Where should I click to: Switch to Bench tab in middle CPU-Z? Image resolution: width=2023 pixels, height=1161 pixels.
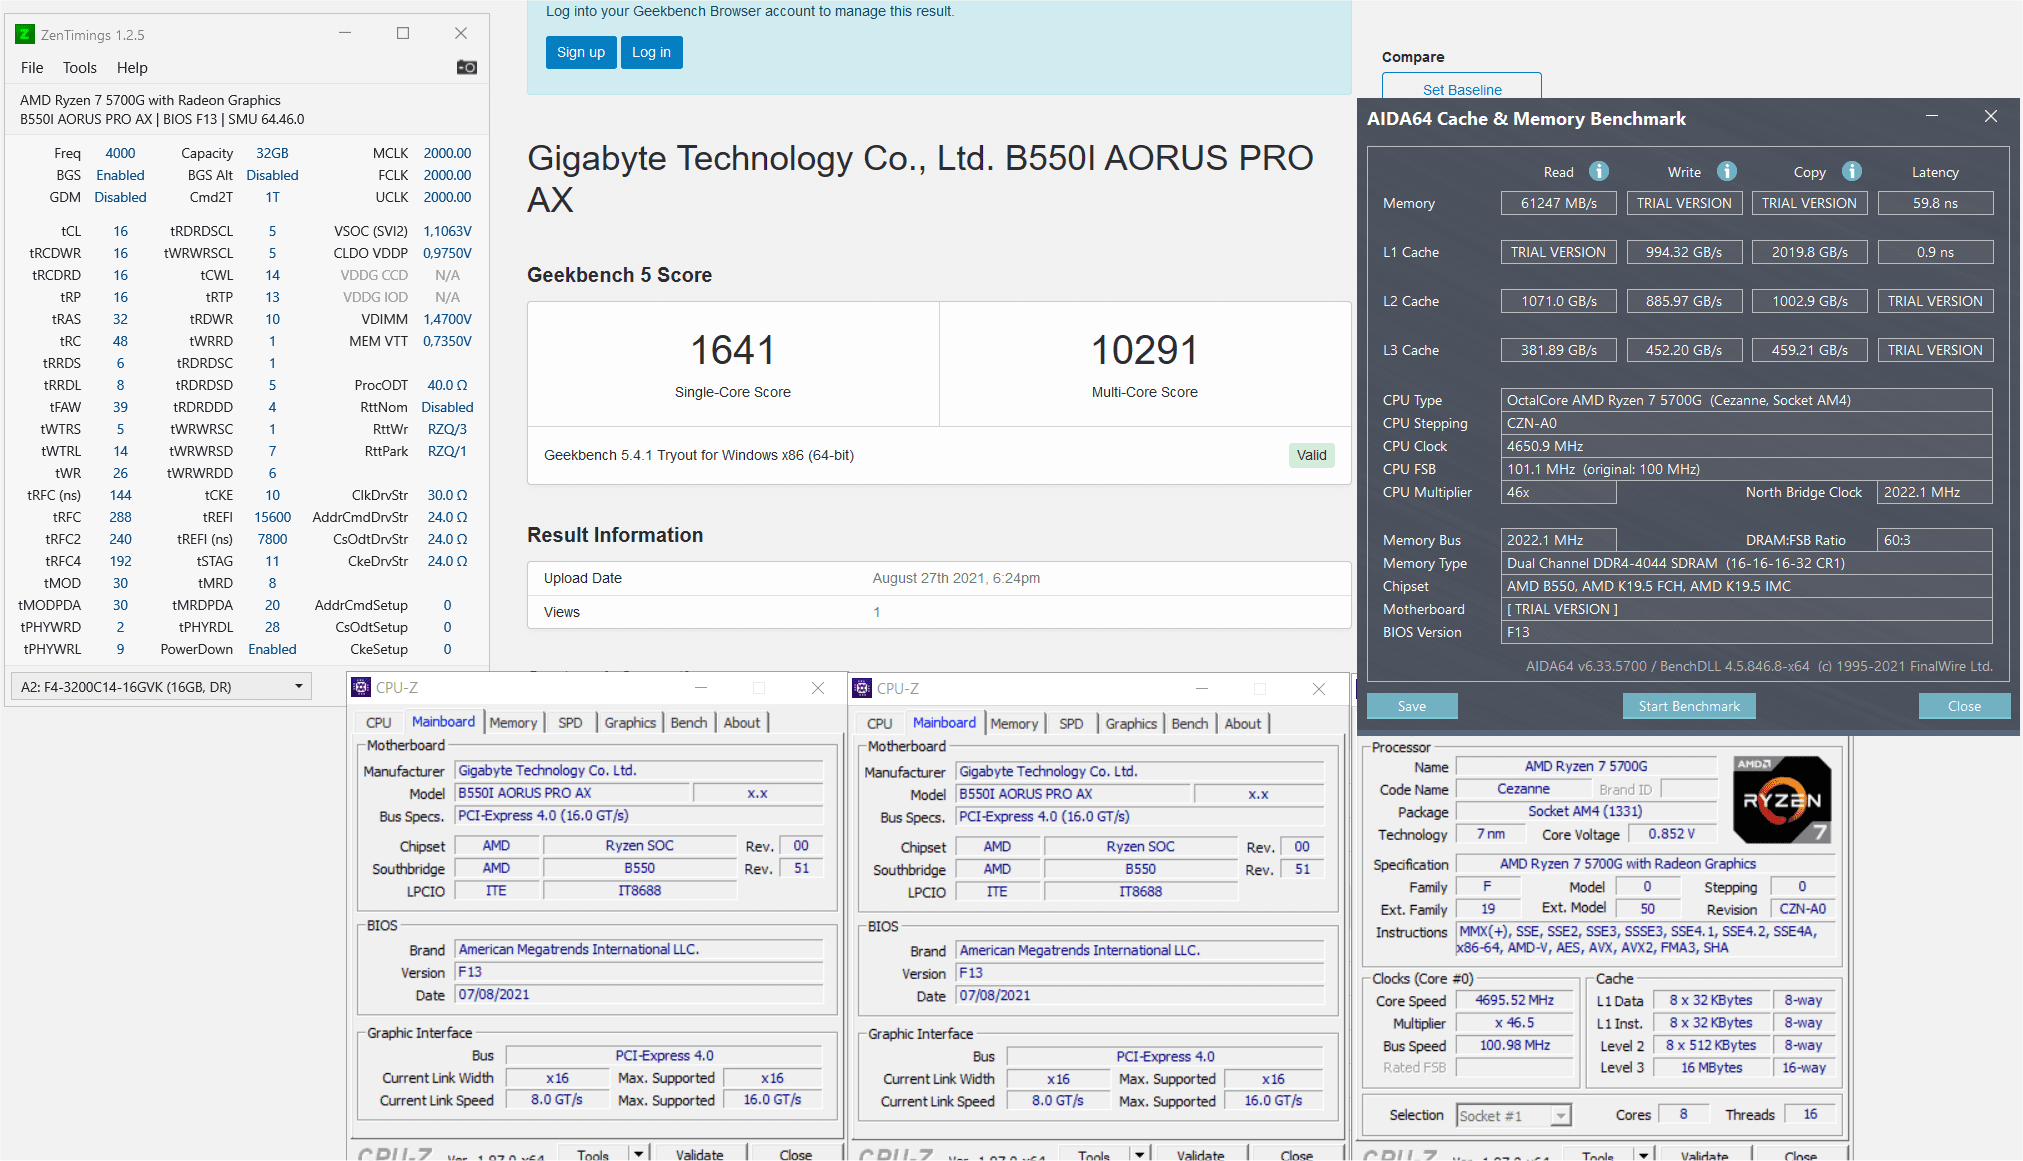pos(1189,723)
